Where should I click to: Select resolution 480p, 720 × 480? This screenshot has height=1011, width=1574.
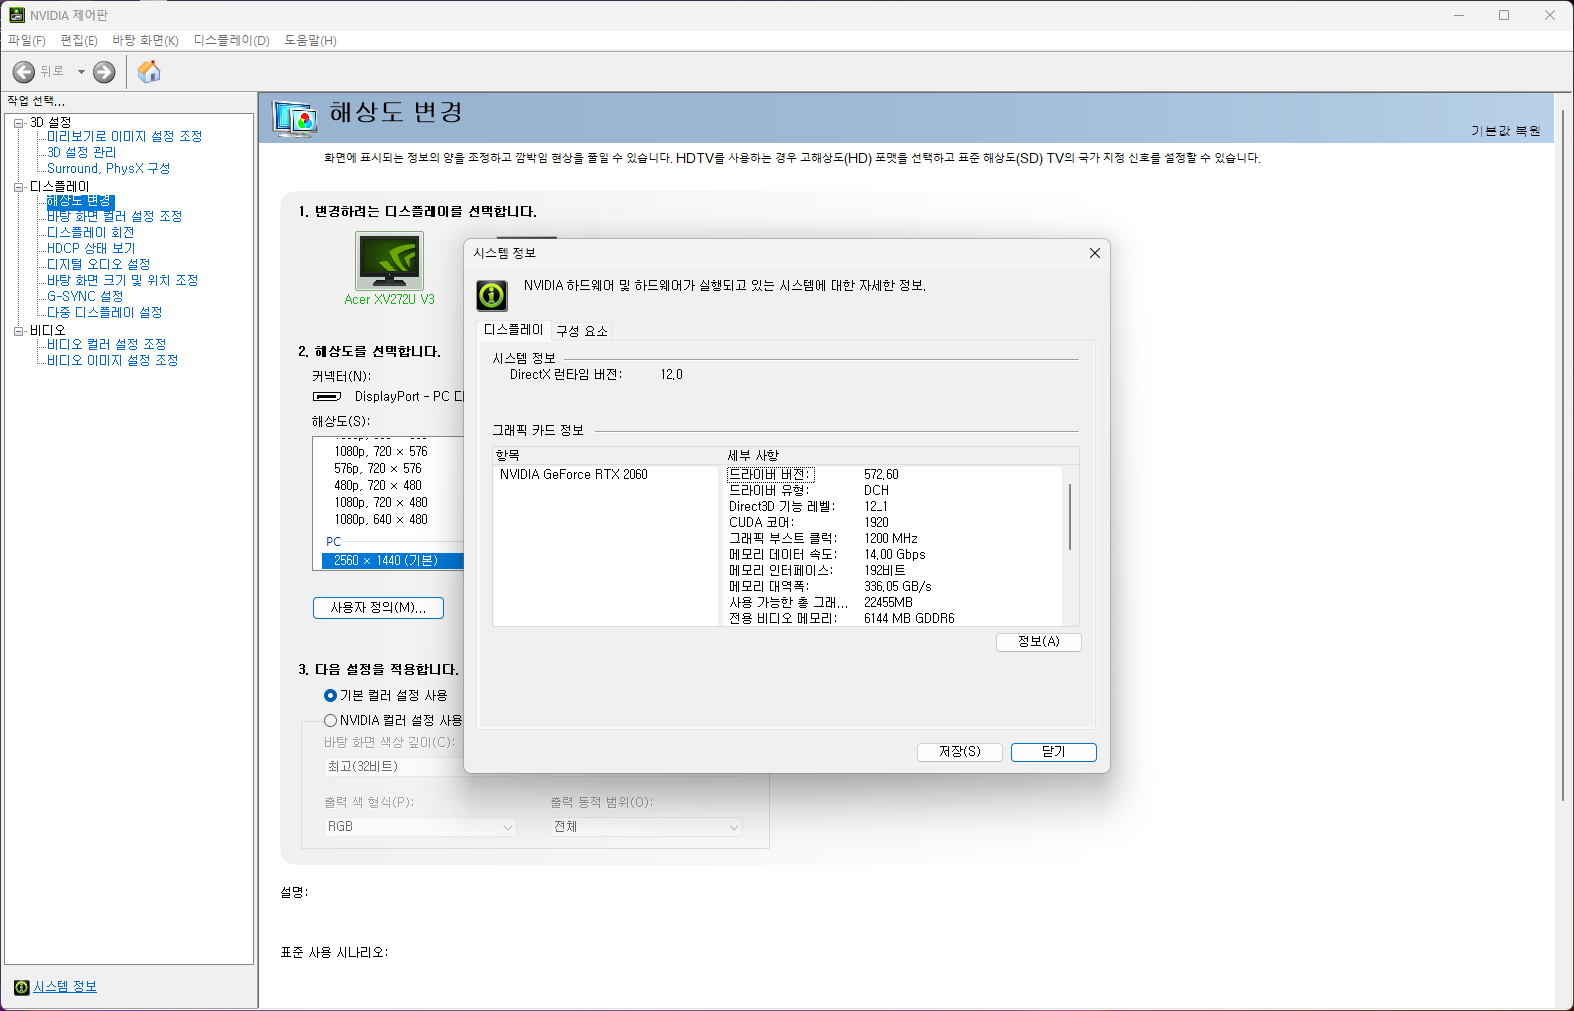click(378, 486)
